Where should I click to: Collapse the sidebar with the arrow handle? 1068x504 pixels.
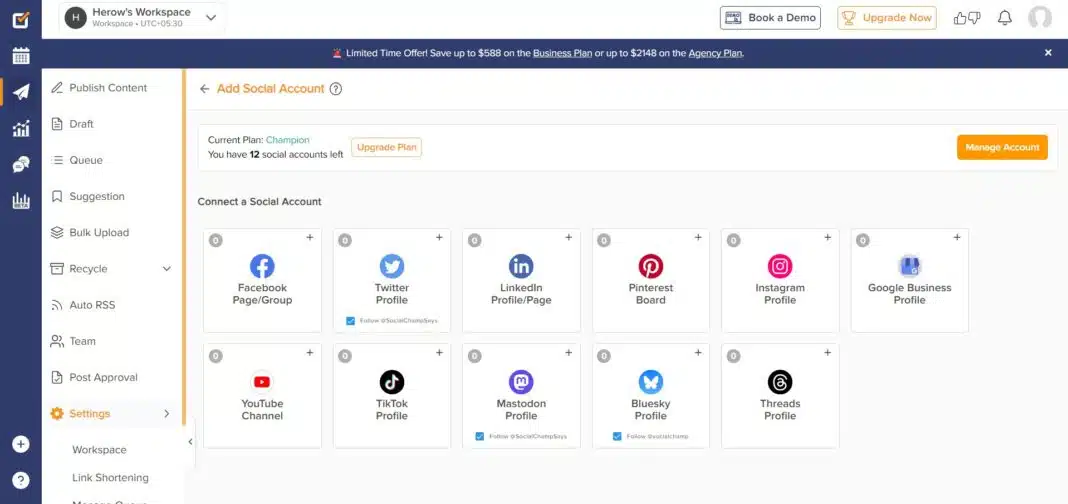click(190, 442)
